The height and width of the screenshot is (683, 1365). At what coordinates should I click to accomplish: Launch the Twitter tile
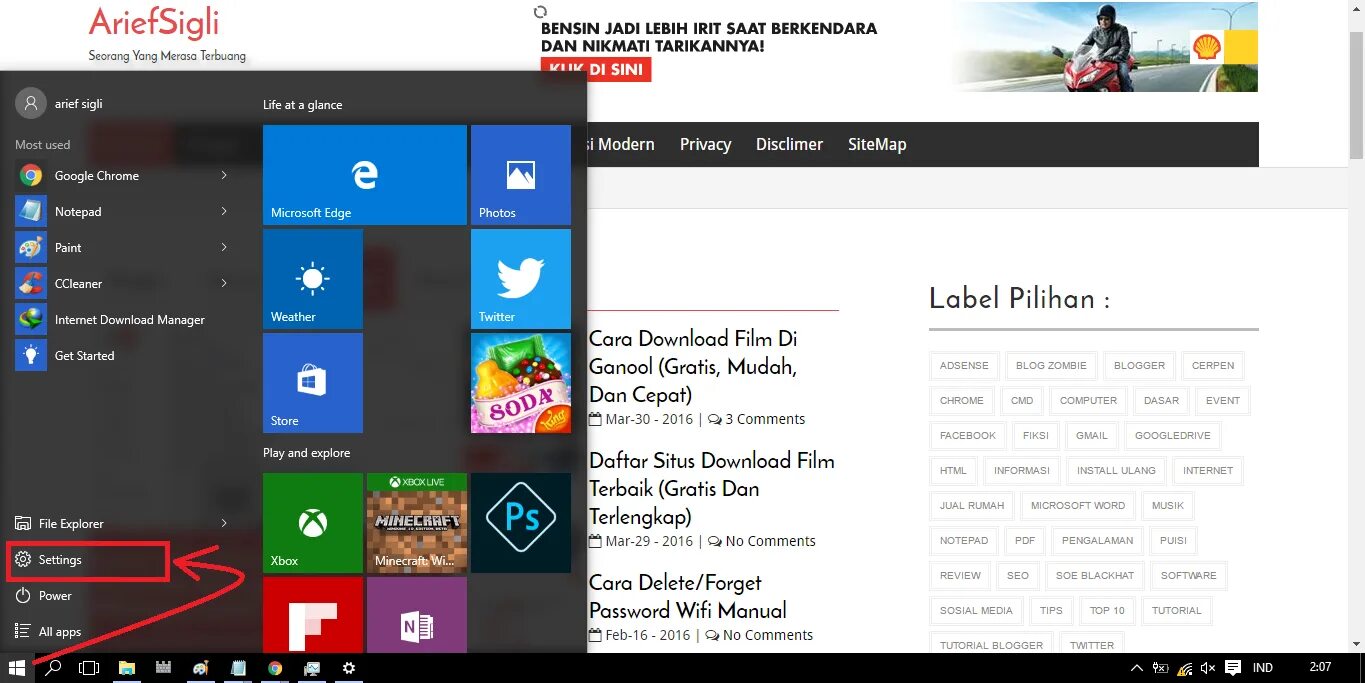(x=521, y=279)
